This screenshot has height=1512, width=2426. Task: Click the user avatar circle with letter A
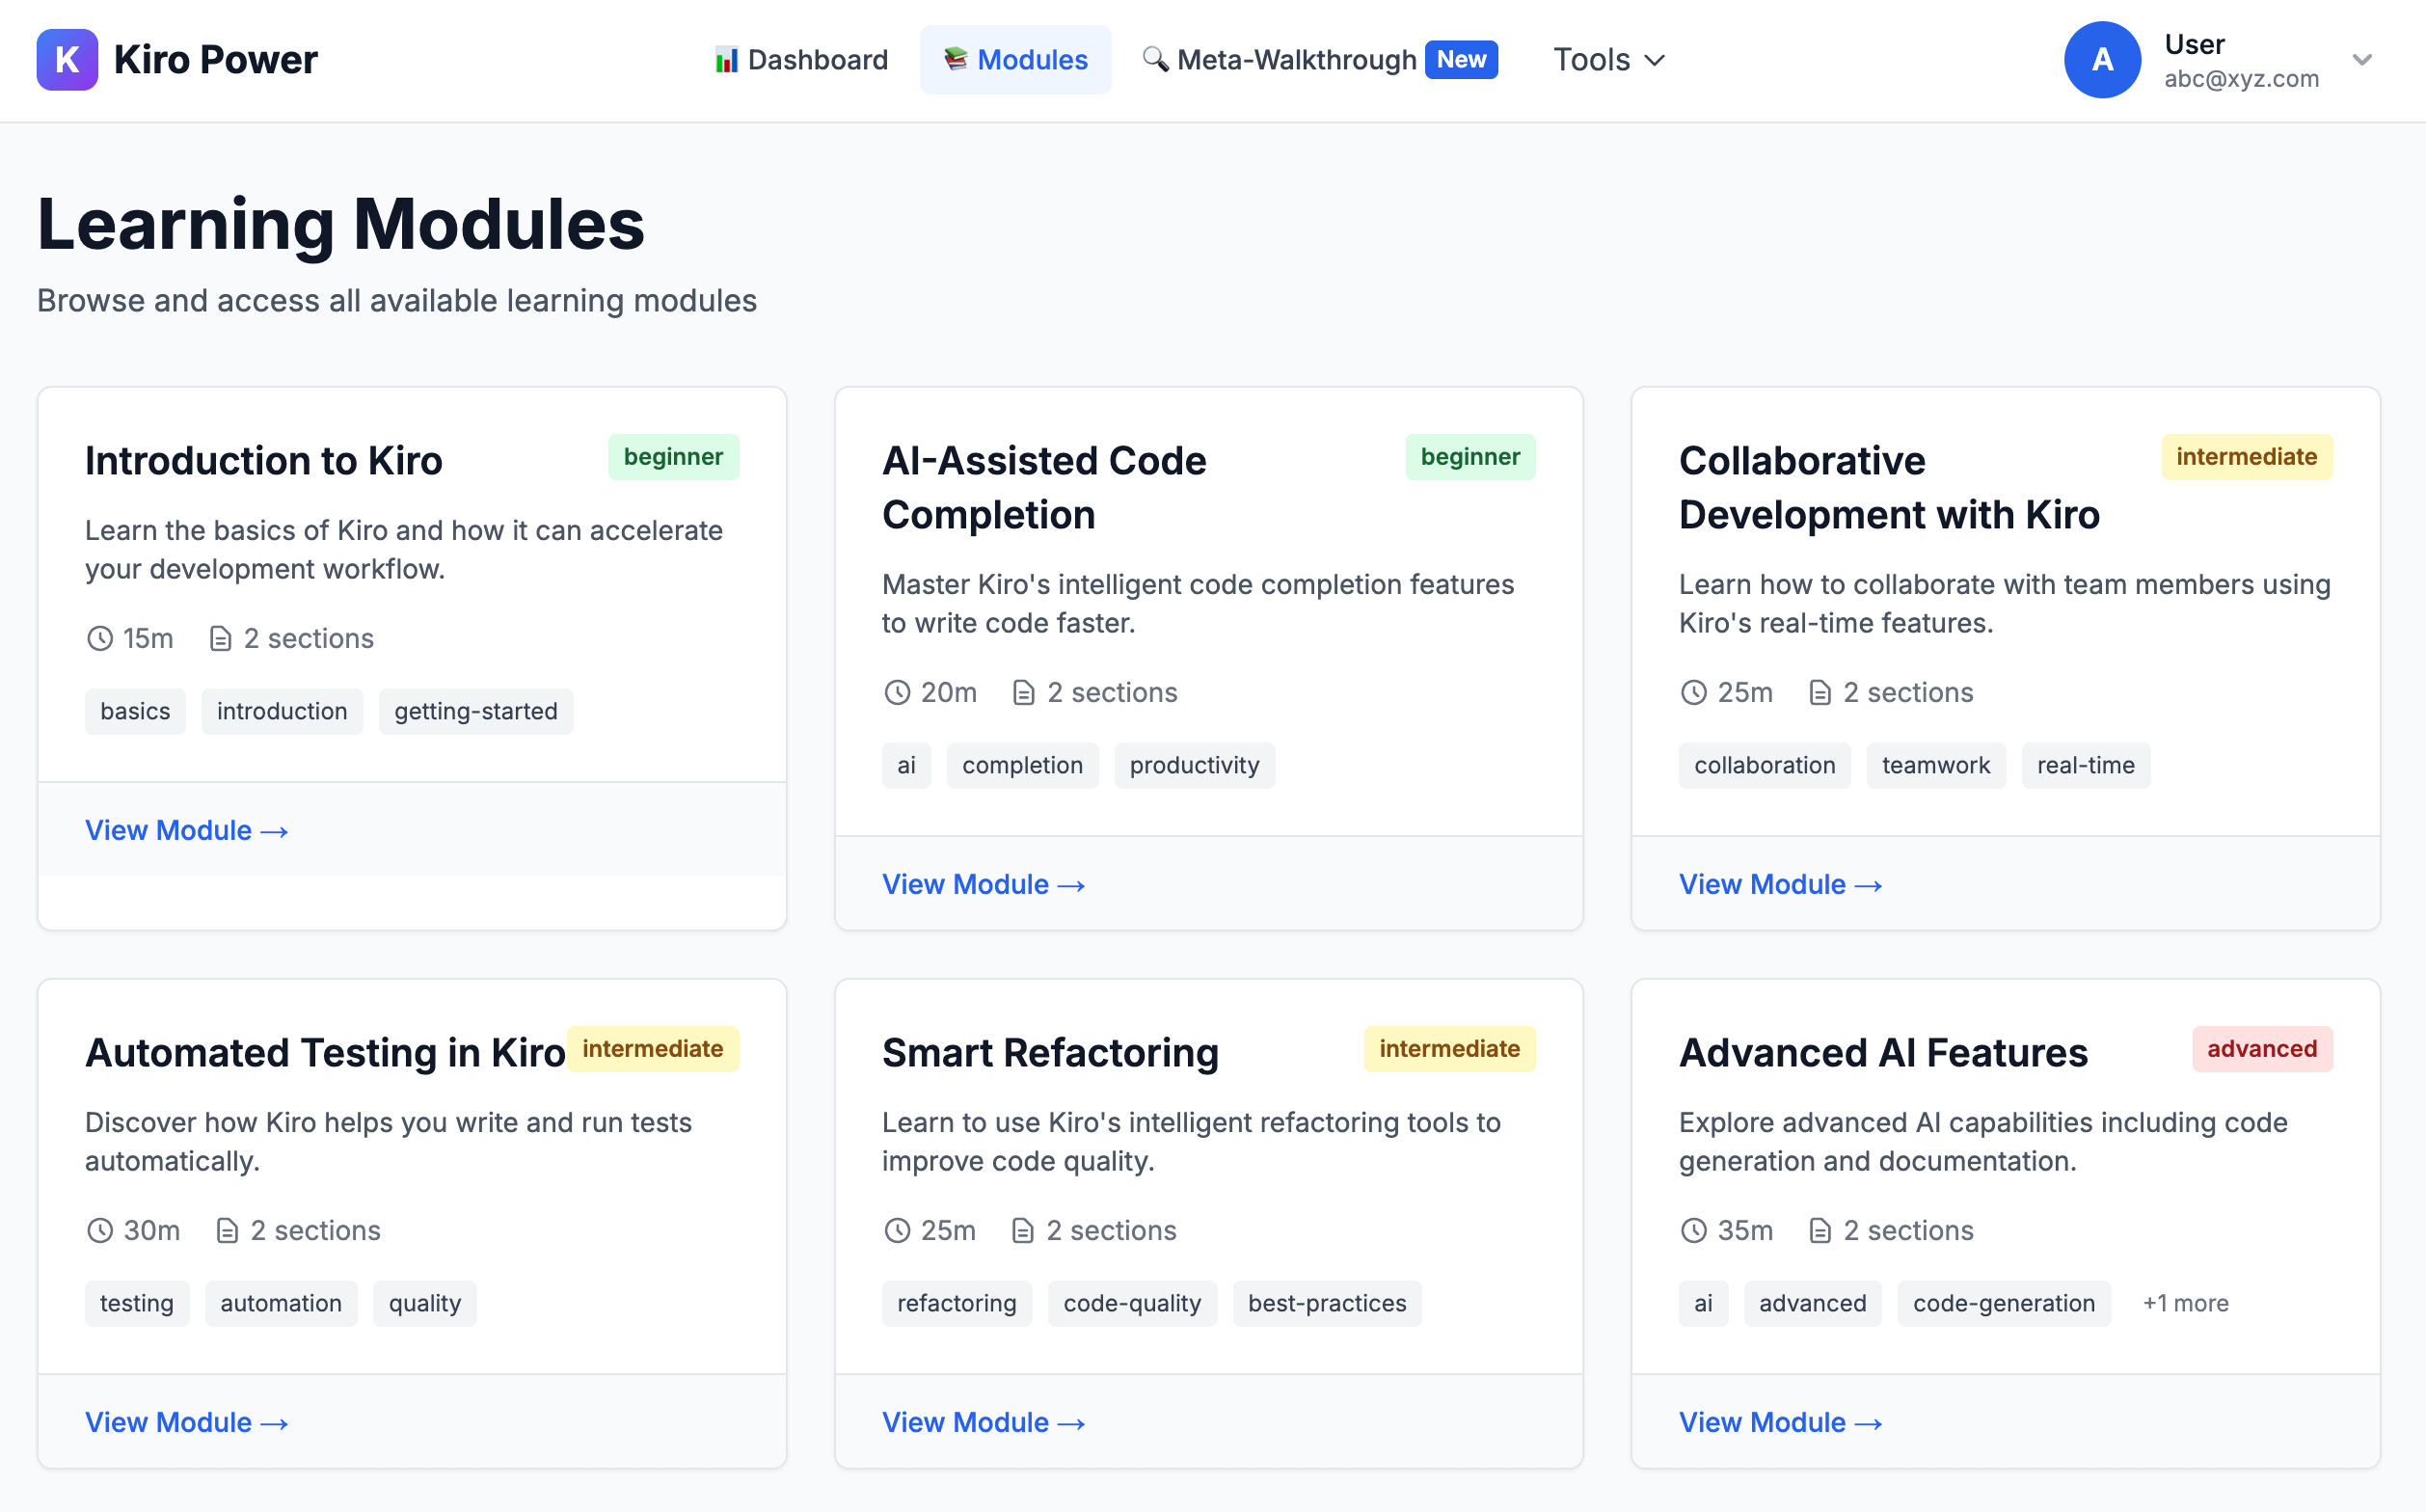[2102, 60]
